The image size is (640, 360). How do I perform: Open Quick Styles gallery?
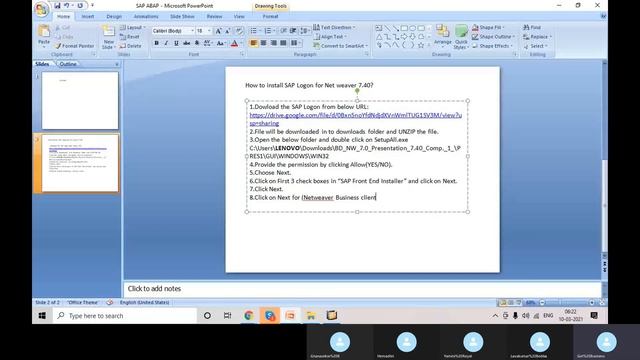(461, 37)
